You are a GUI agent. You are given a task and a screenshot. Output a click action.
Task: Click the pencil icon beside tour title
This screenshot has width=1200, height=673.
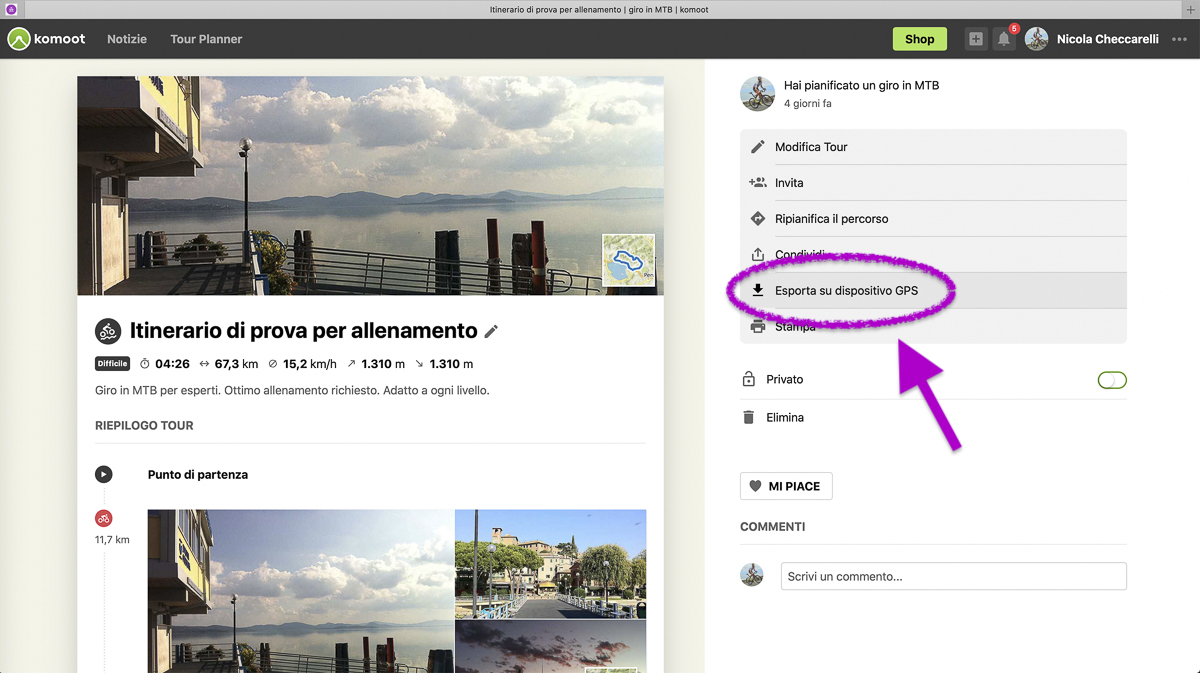point(491,331)
